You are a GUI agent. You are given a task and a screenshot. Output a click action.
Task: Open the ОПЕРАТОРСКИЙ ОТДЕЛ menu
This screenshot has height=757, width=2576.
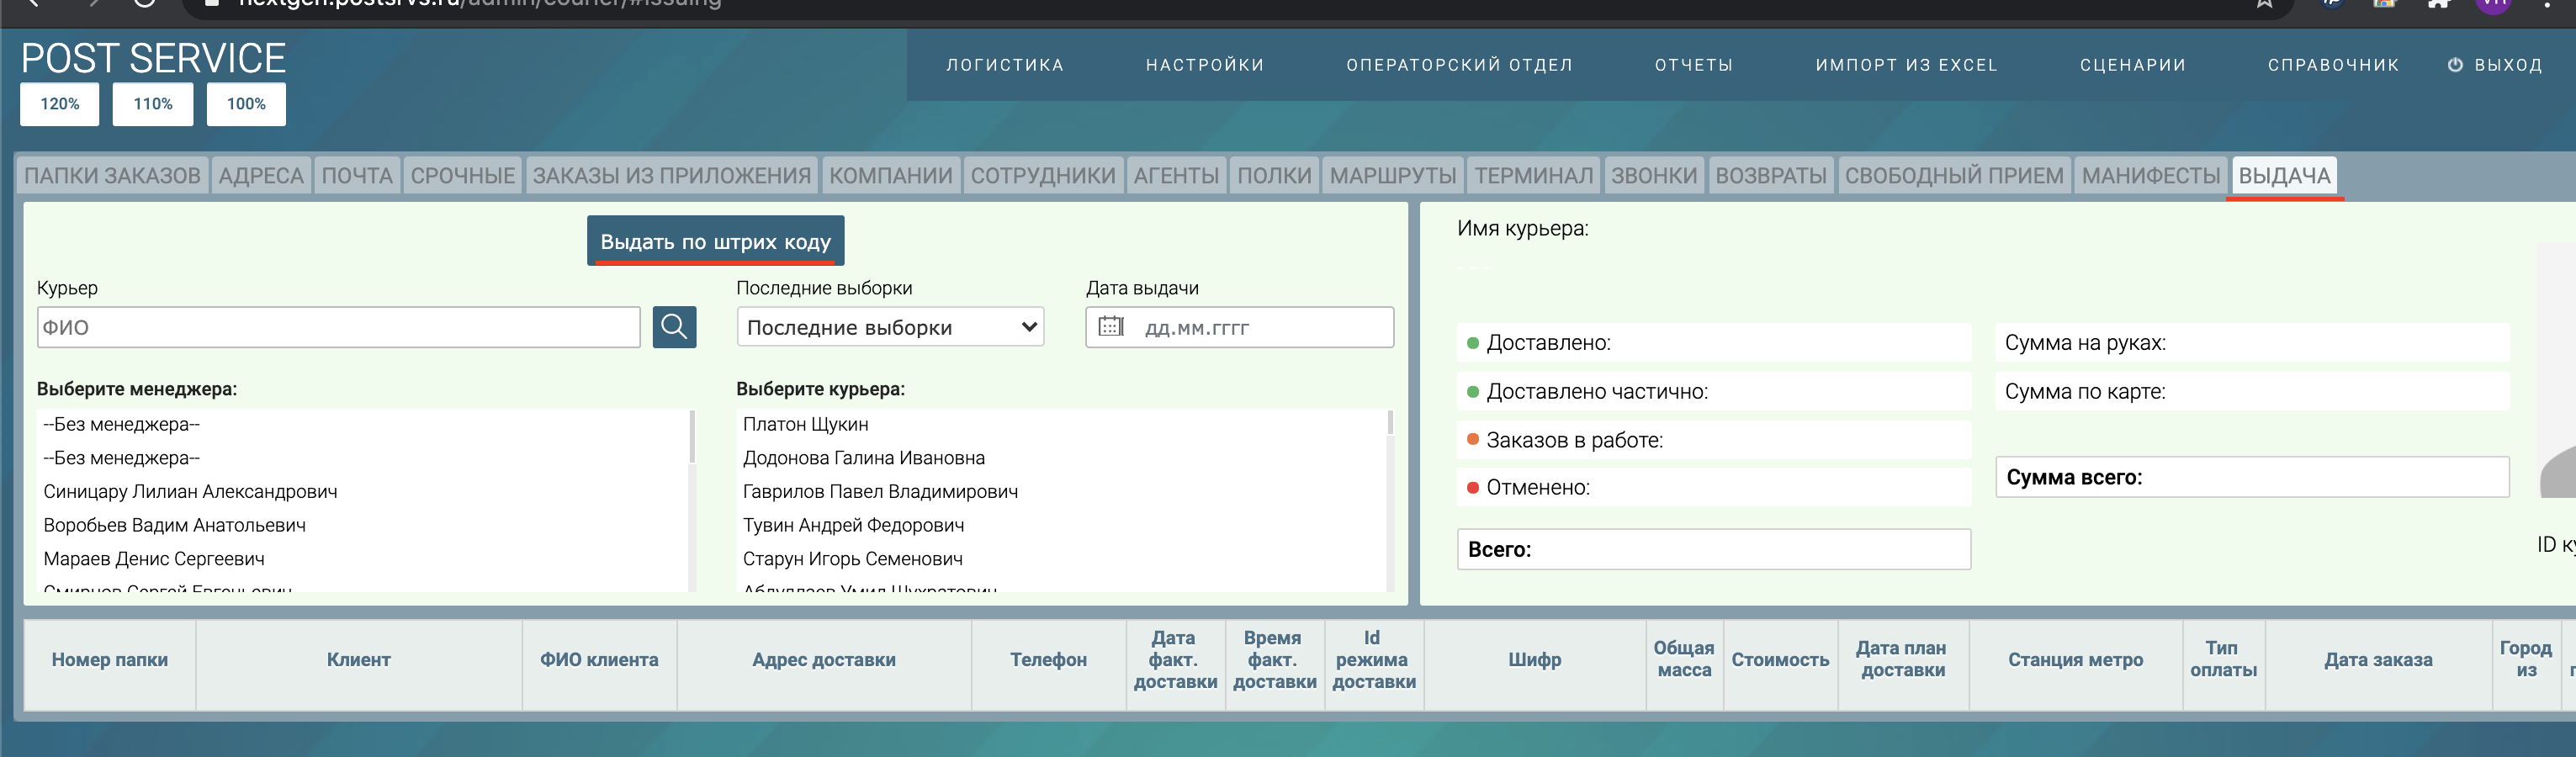(x=1459, y=65)
